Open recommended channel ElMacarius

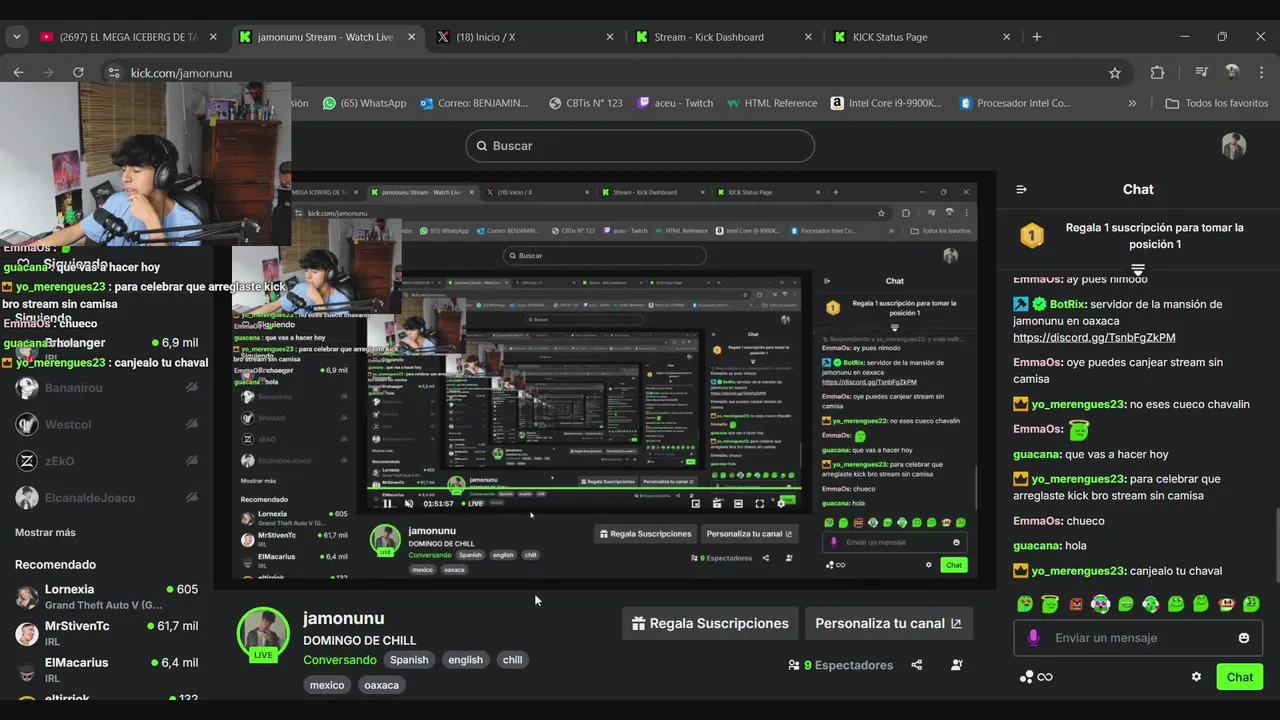click(x=106, y=669)
